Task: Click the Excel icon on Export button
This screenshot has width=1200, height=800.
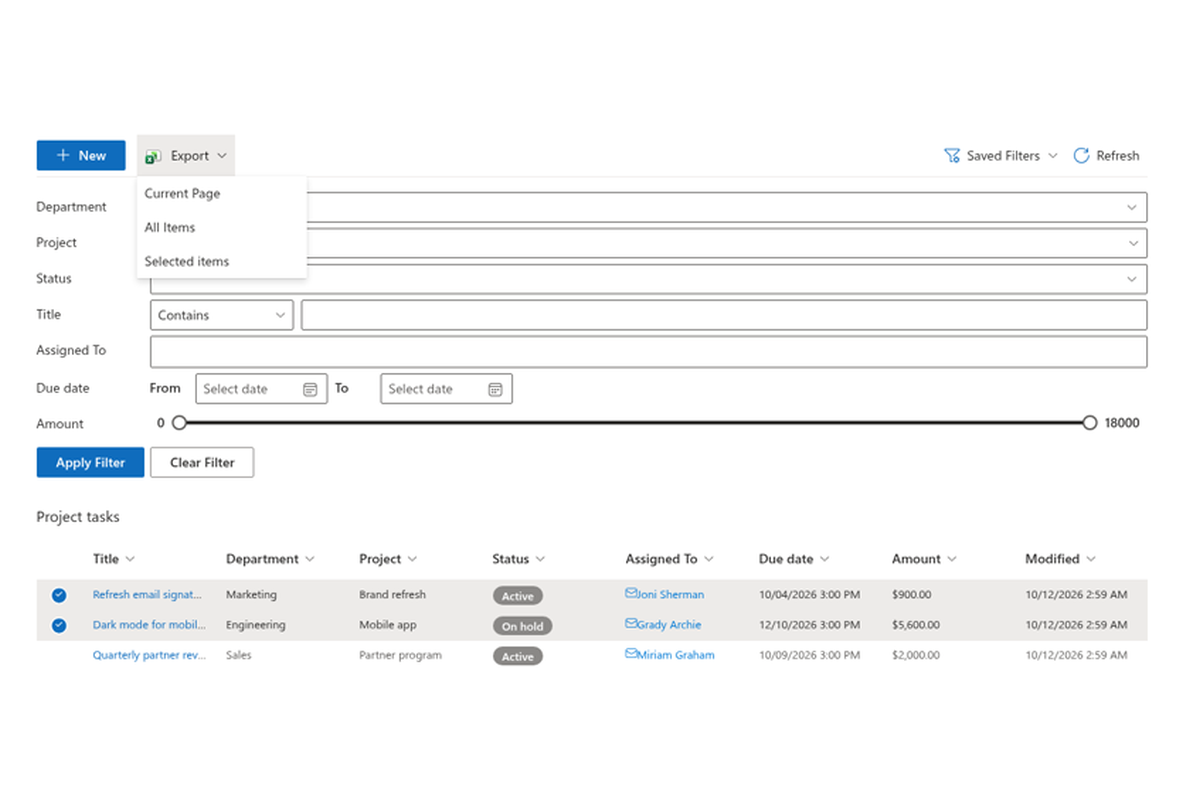Action: 153,156
